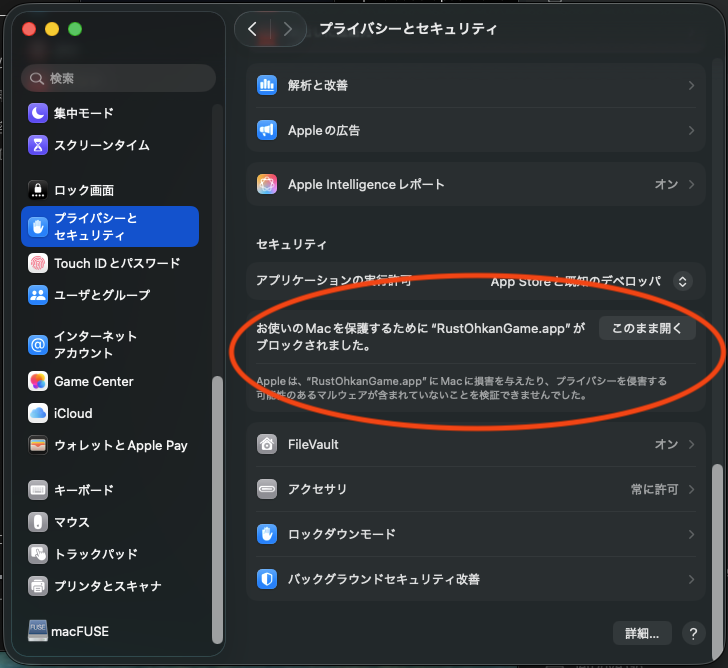The image size is (728, 668).
Task: Click the red close window button
Action: (x=29, y=29)
